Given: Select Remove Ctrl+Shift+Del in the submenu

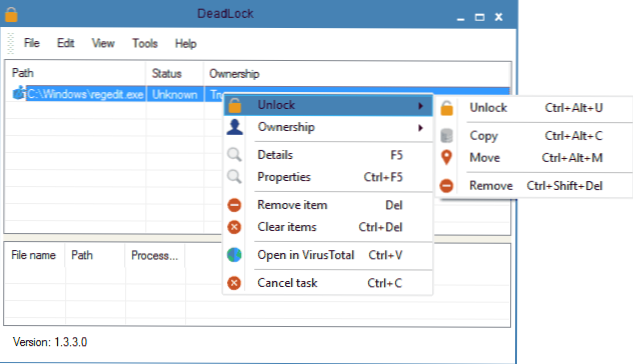Looking at the screenshot, I should click(534, 186).
